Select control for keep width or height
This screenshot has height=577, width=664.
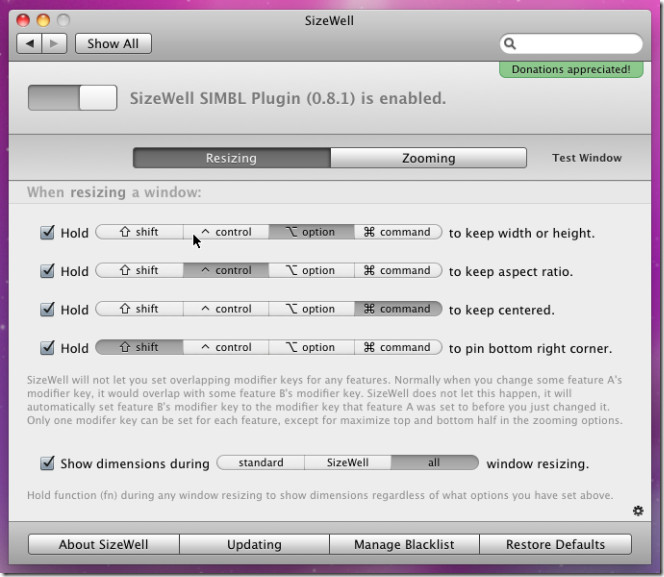(x=226, y=232)
